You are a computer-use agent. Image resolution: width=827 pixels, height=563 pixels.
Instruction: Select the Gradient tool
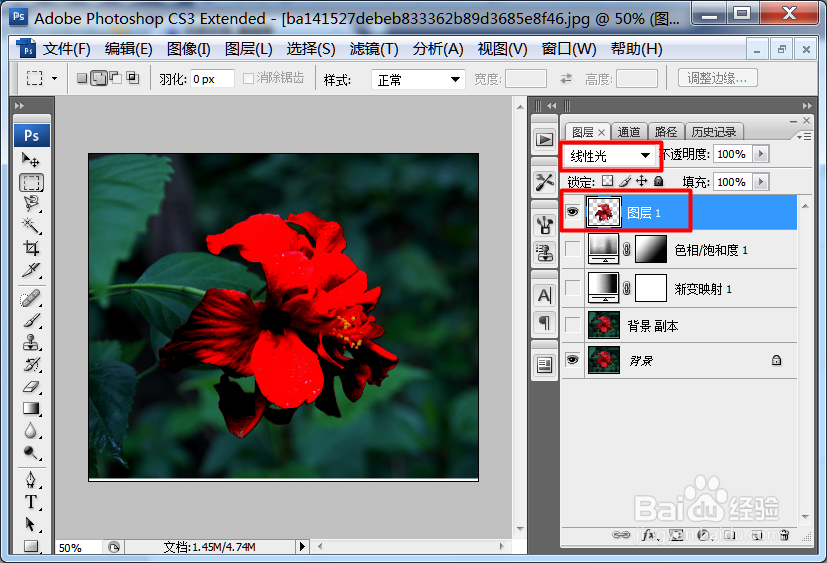31,408
